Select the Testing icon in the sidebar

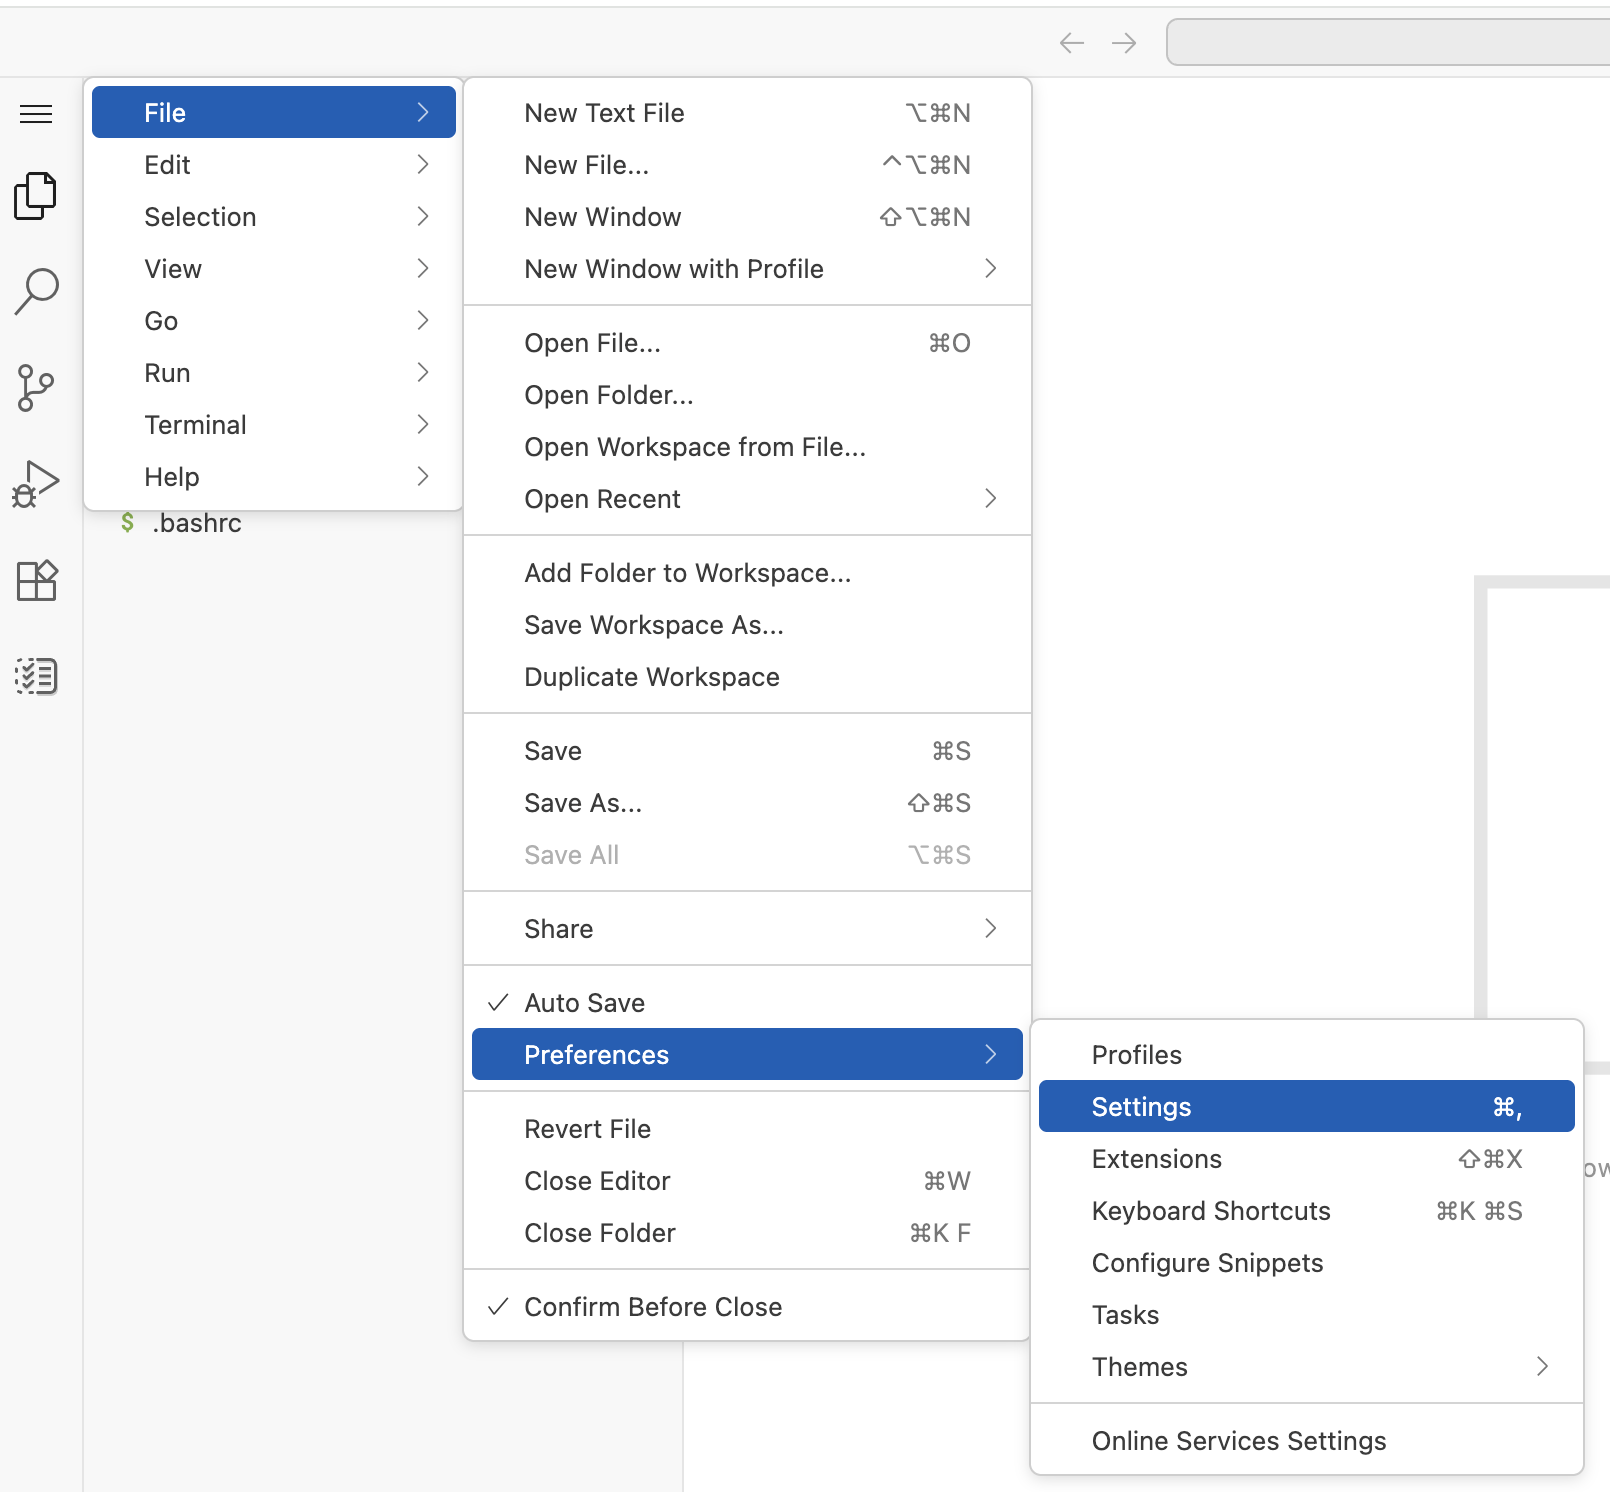tap(36, 676)
